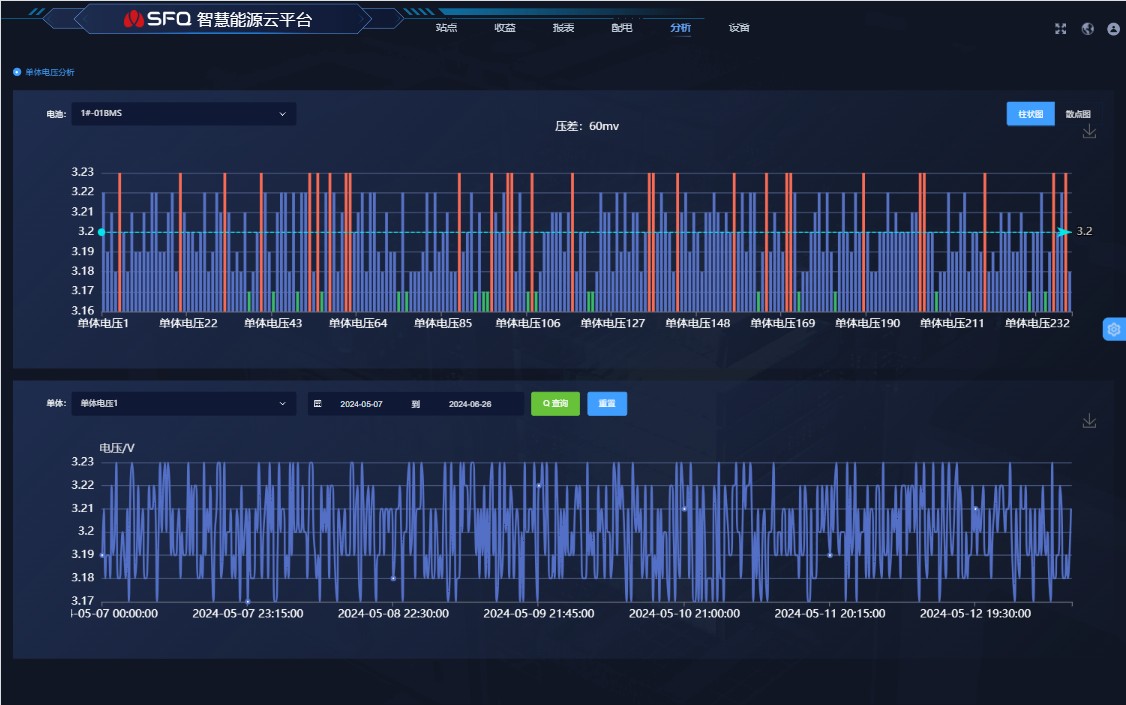Expand the 单体 dropdown showing 单体电压1

click(x=184, y=403)
